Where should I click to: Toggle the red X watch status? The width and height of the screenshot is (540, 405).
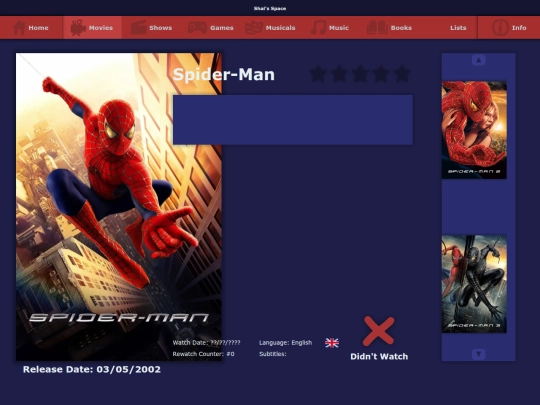[378, 331]
